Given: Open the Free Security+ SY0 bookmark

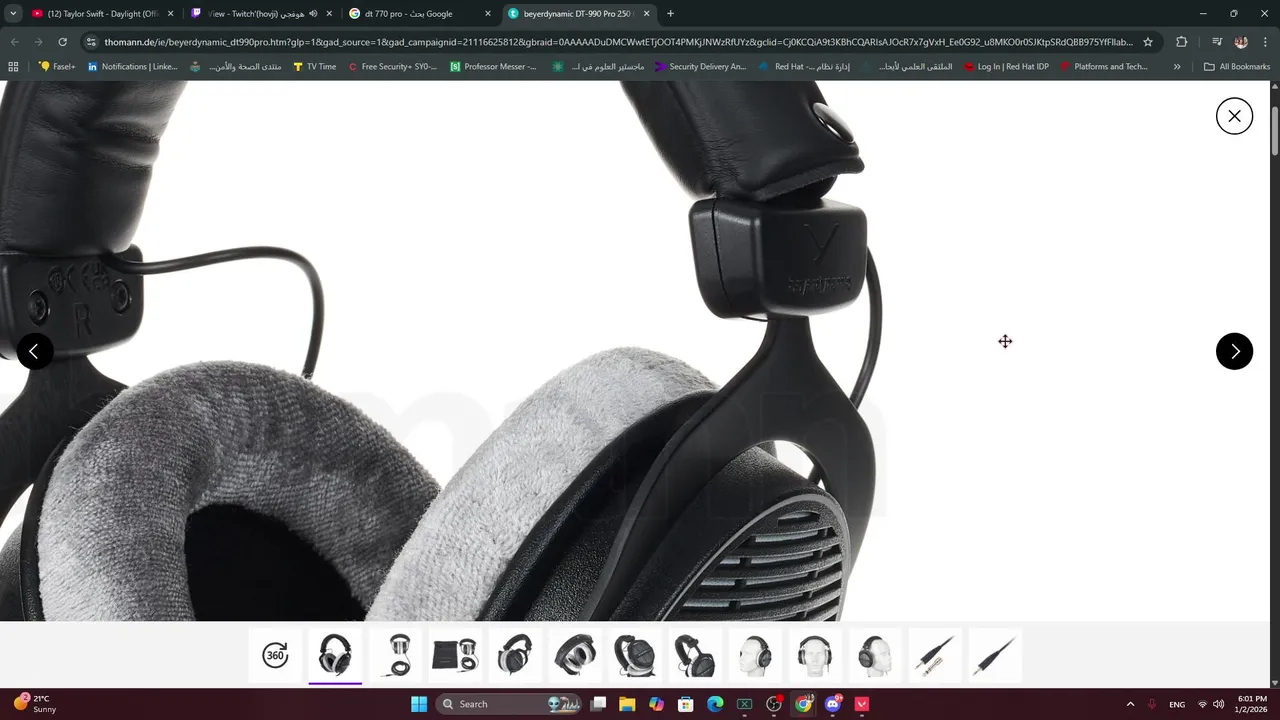Looking at the screenshot, I should coord(392,67).
